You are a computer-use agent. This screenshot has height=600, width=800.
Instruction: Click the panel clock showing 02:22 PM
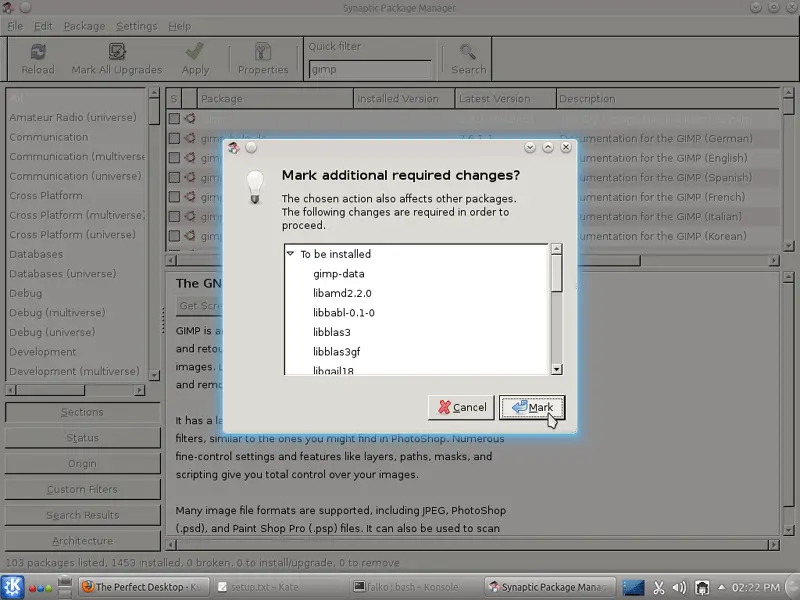(756, 587)
